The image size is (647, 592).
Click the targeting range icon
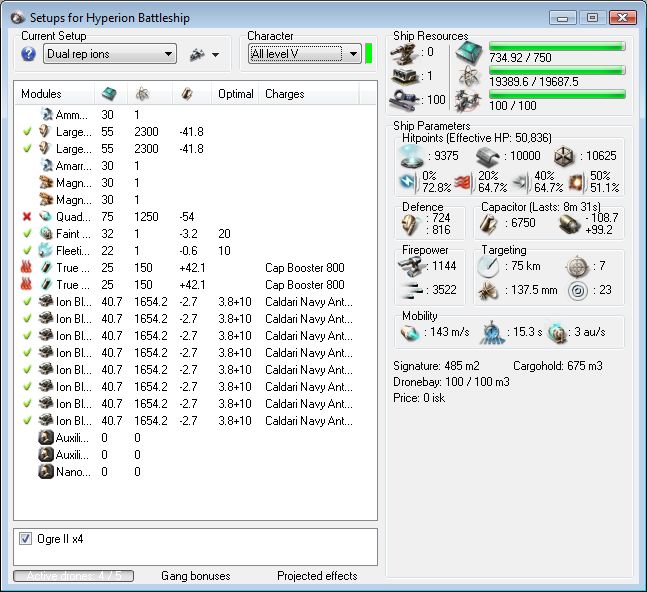pyautogui.click(x=488, y=267)
